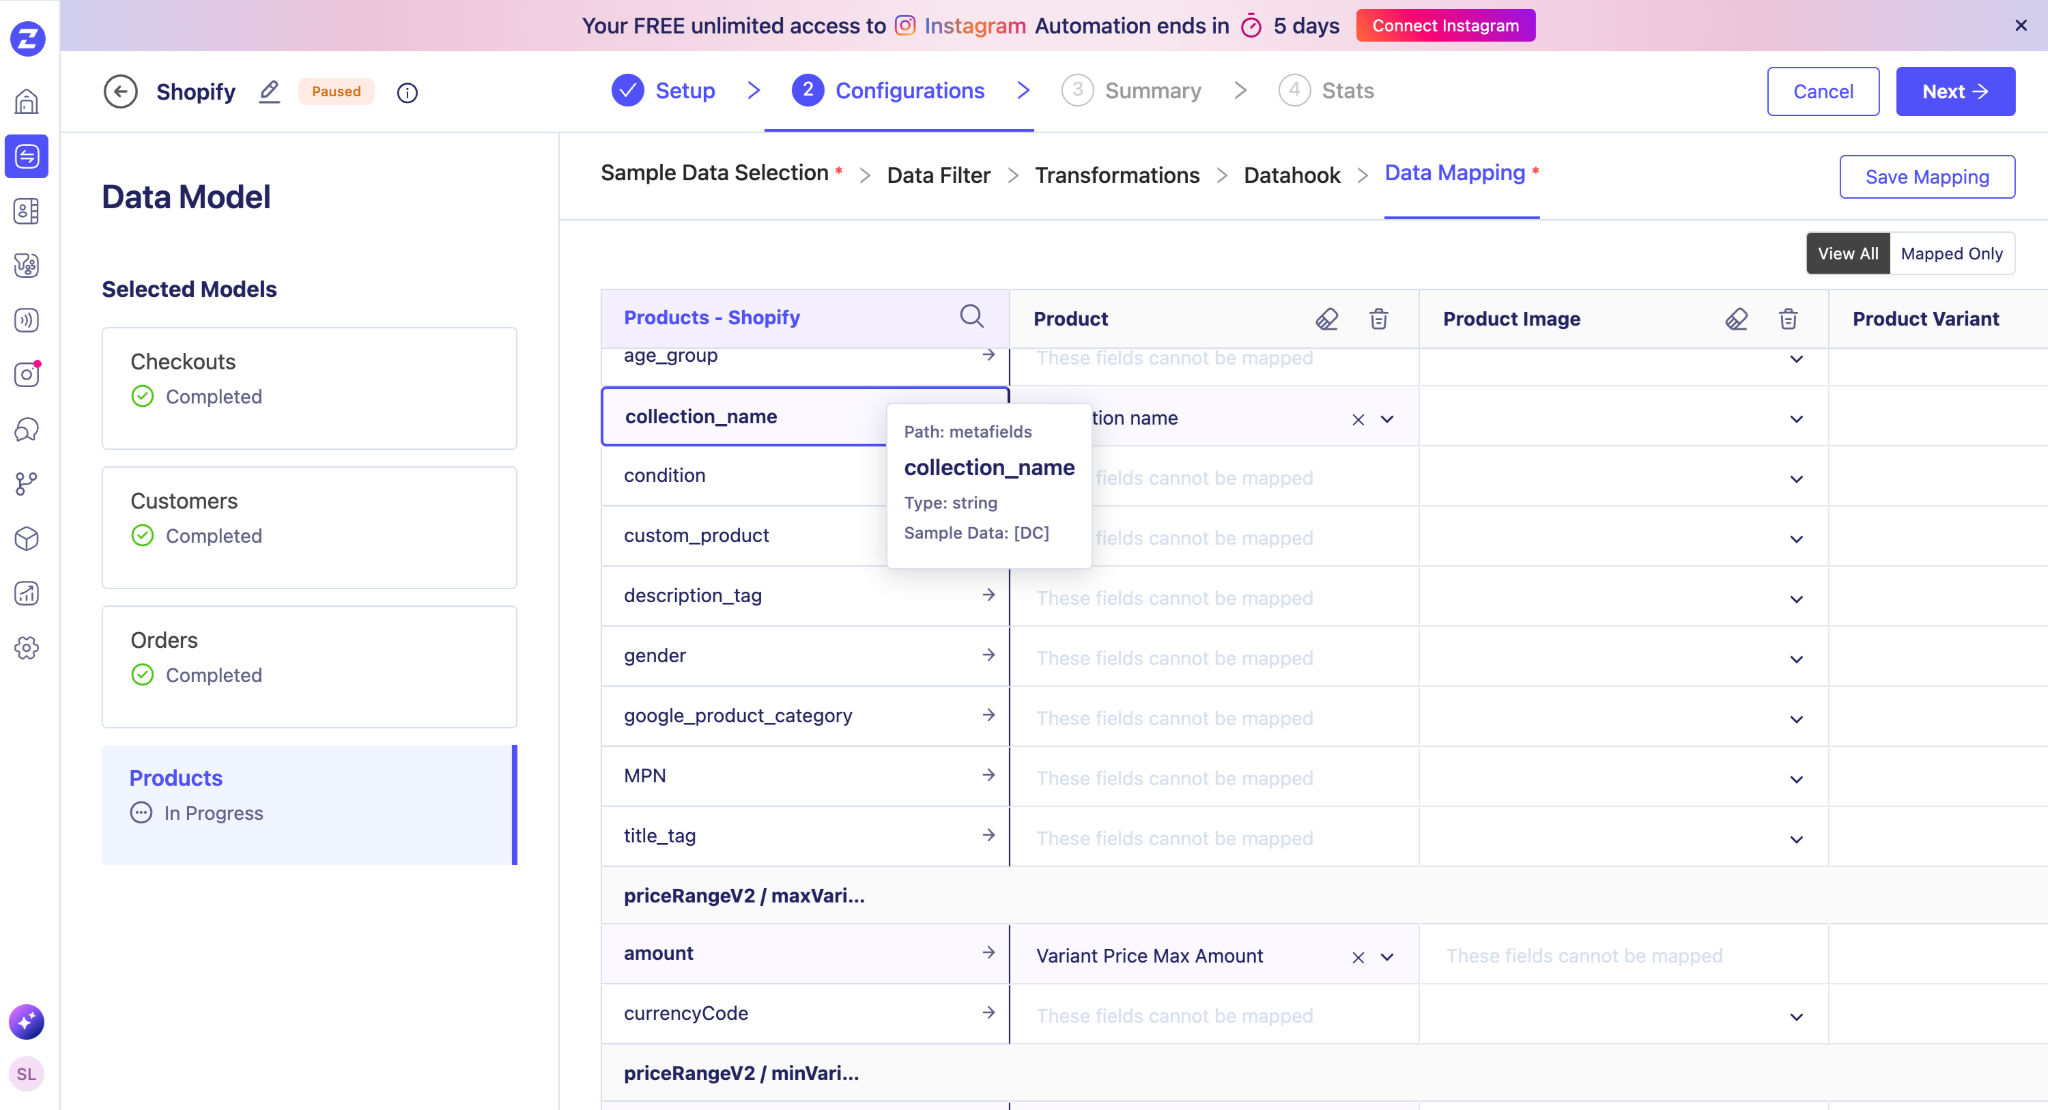Open Product Image dropdown for currencyCode row
This screenshot has height=1110, width=2048.
[x=1796, y=1017]
